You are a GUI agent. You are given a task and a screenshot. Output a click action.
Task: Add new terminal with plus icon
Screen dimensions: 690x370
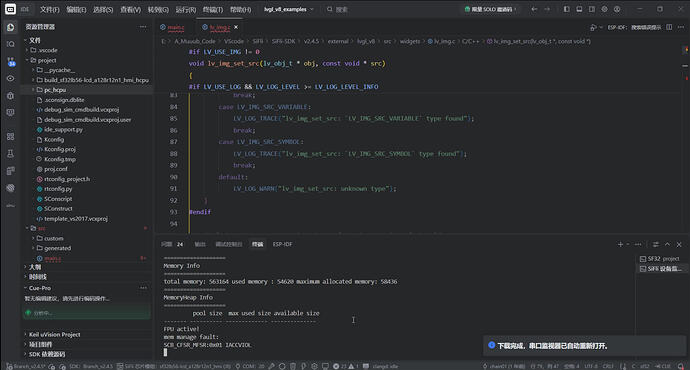tap(620, 244)
